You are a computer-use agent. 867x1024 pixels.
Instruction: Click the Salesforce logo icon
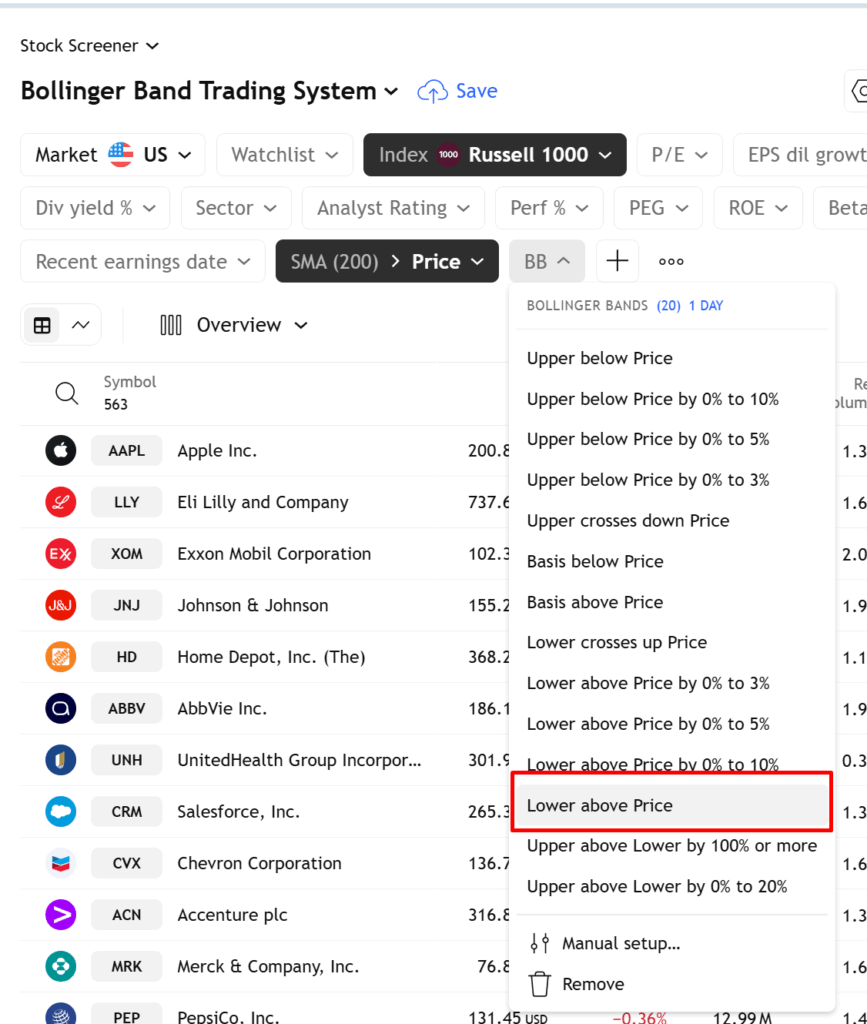coord(61,812)
